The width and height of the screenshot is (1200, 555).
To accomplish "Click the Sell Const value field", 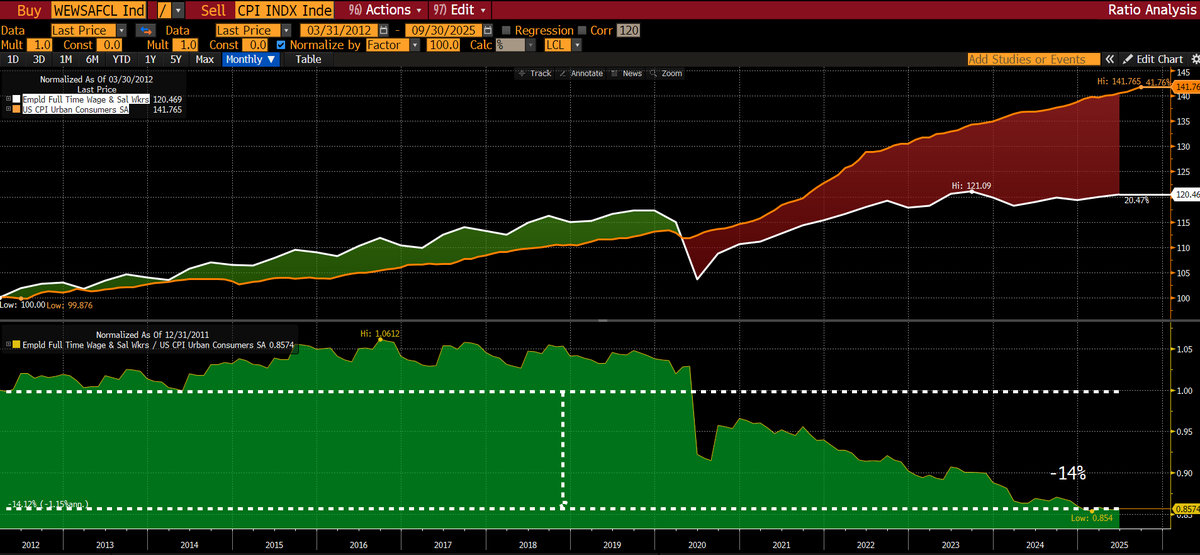I will [x=257, y=45].
